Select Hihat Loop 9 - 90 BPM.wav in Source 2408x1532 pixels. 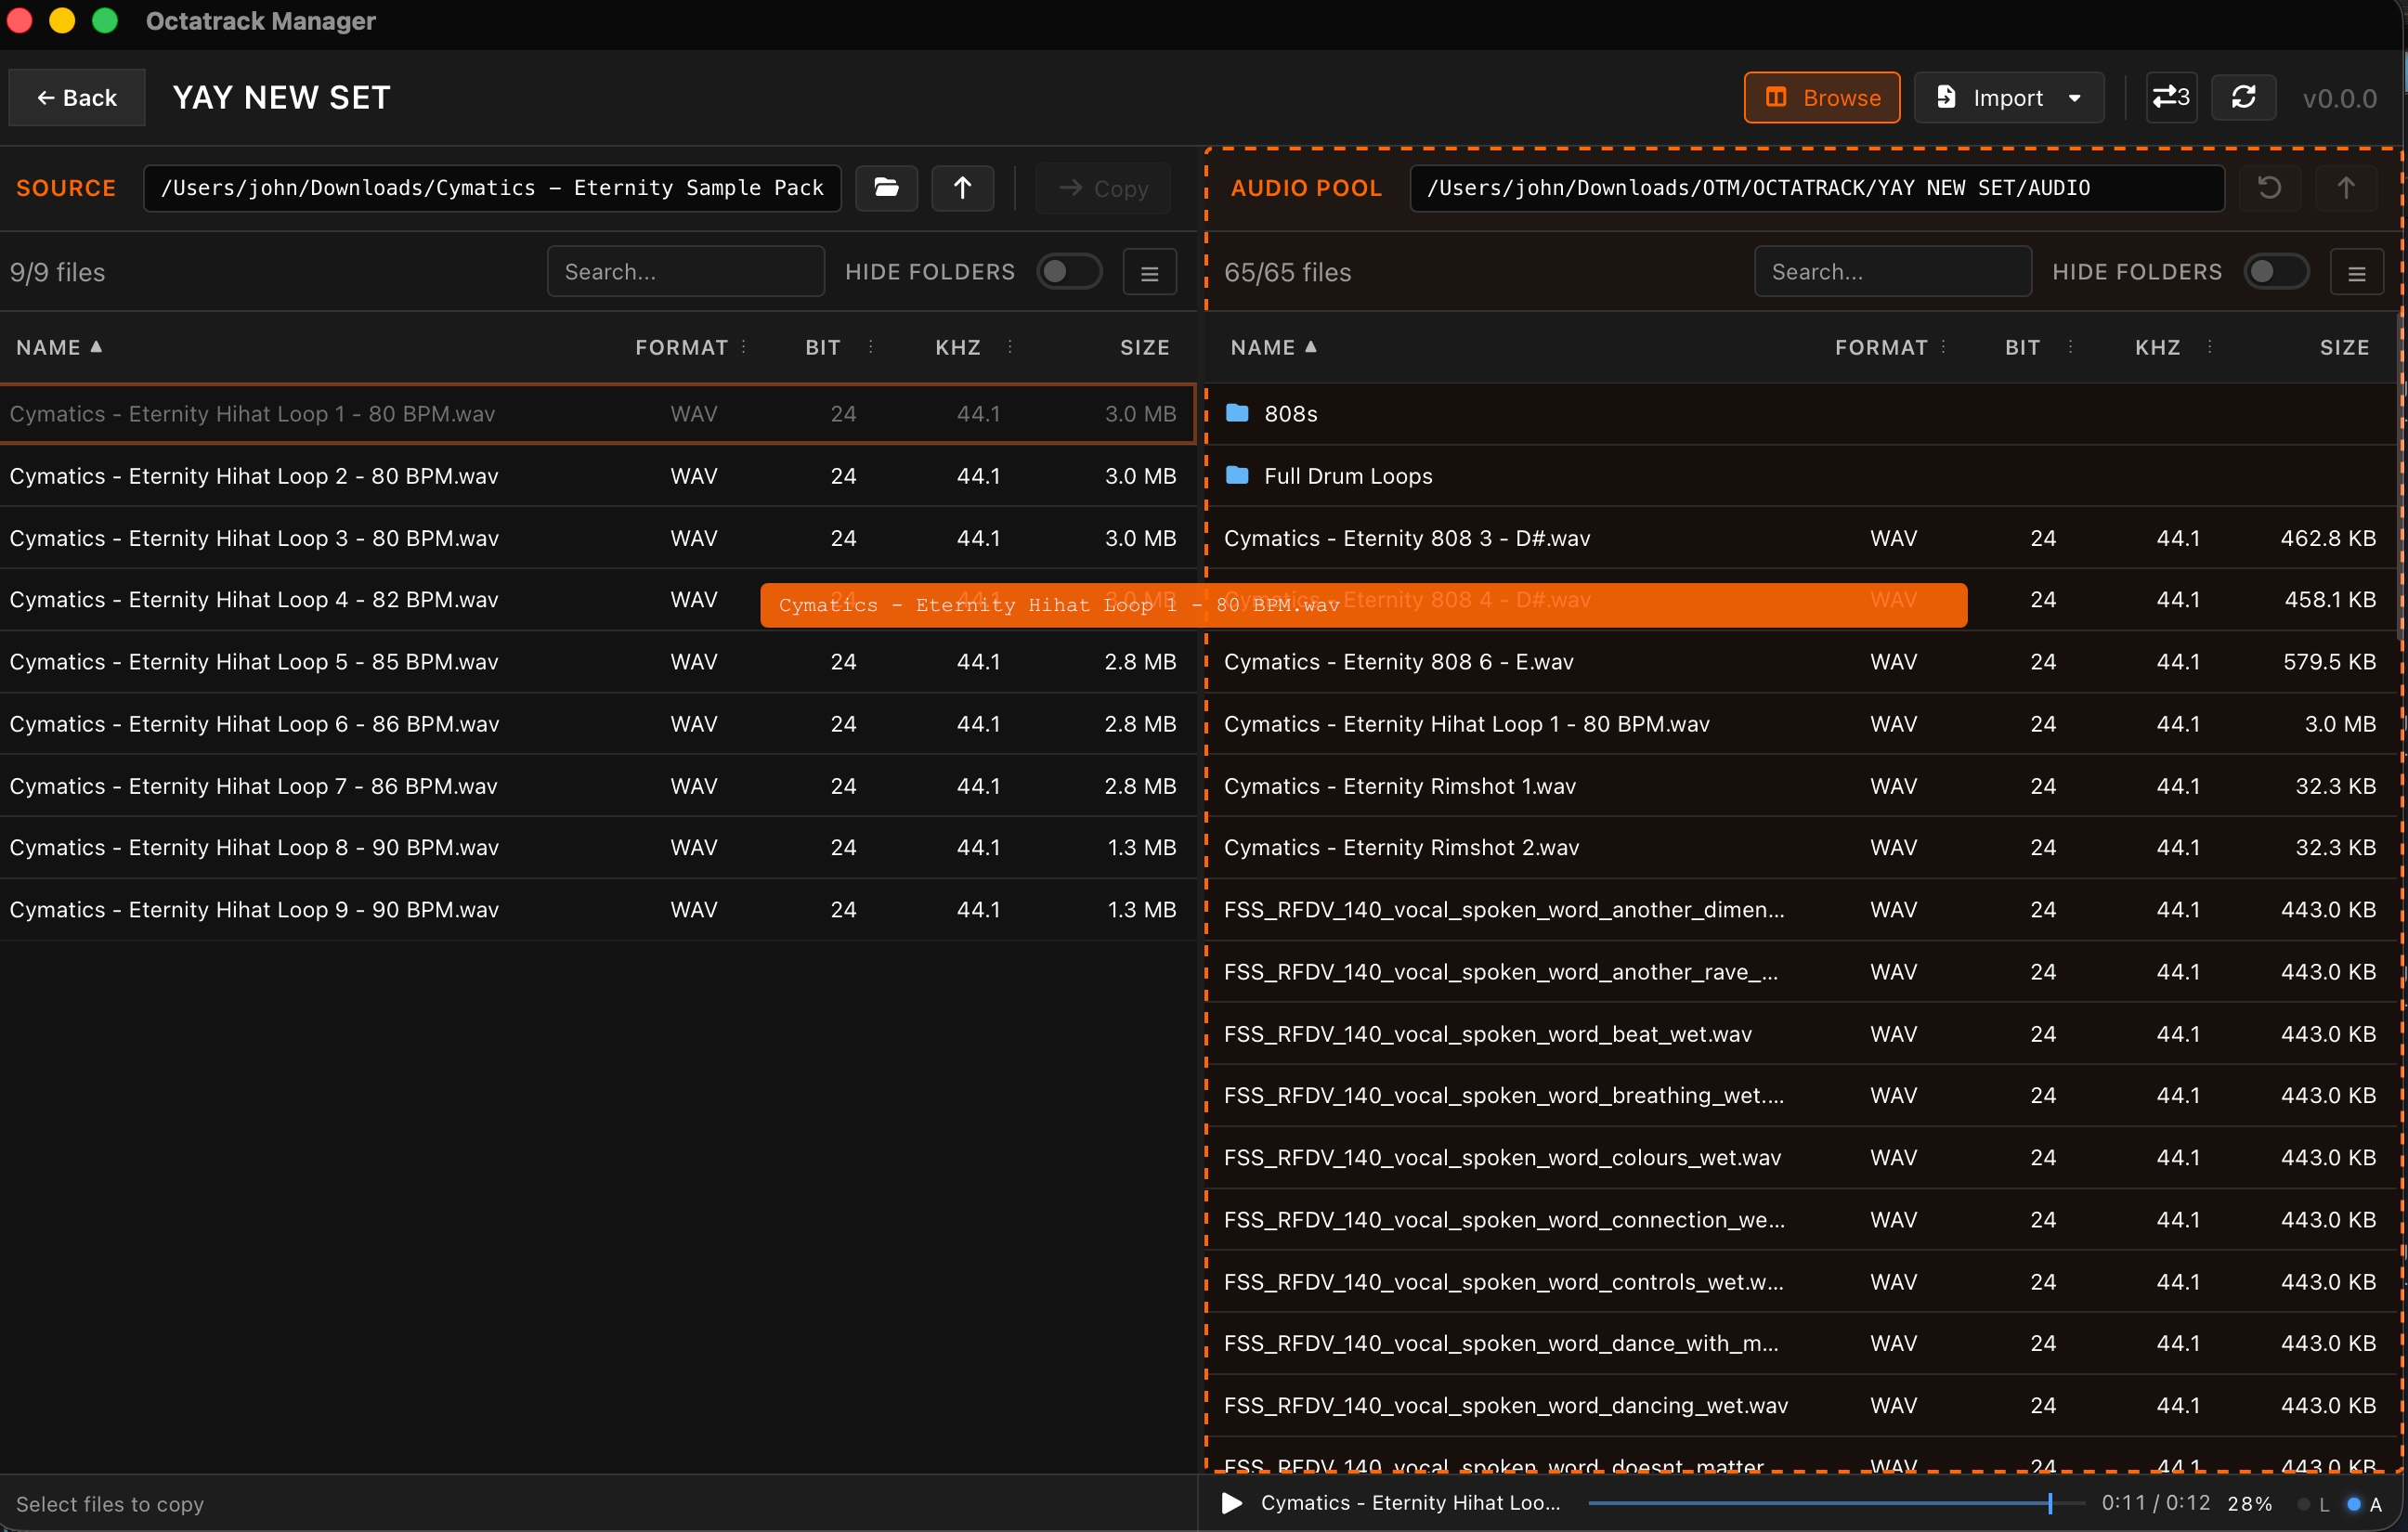click(x=598, y=910)
